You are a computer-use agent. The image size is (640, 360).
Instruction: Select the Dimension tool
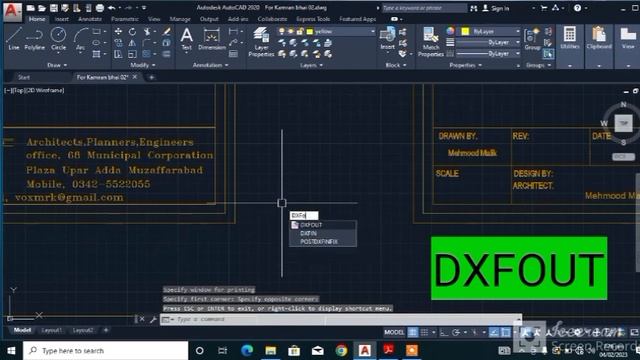click(212, 39)
